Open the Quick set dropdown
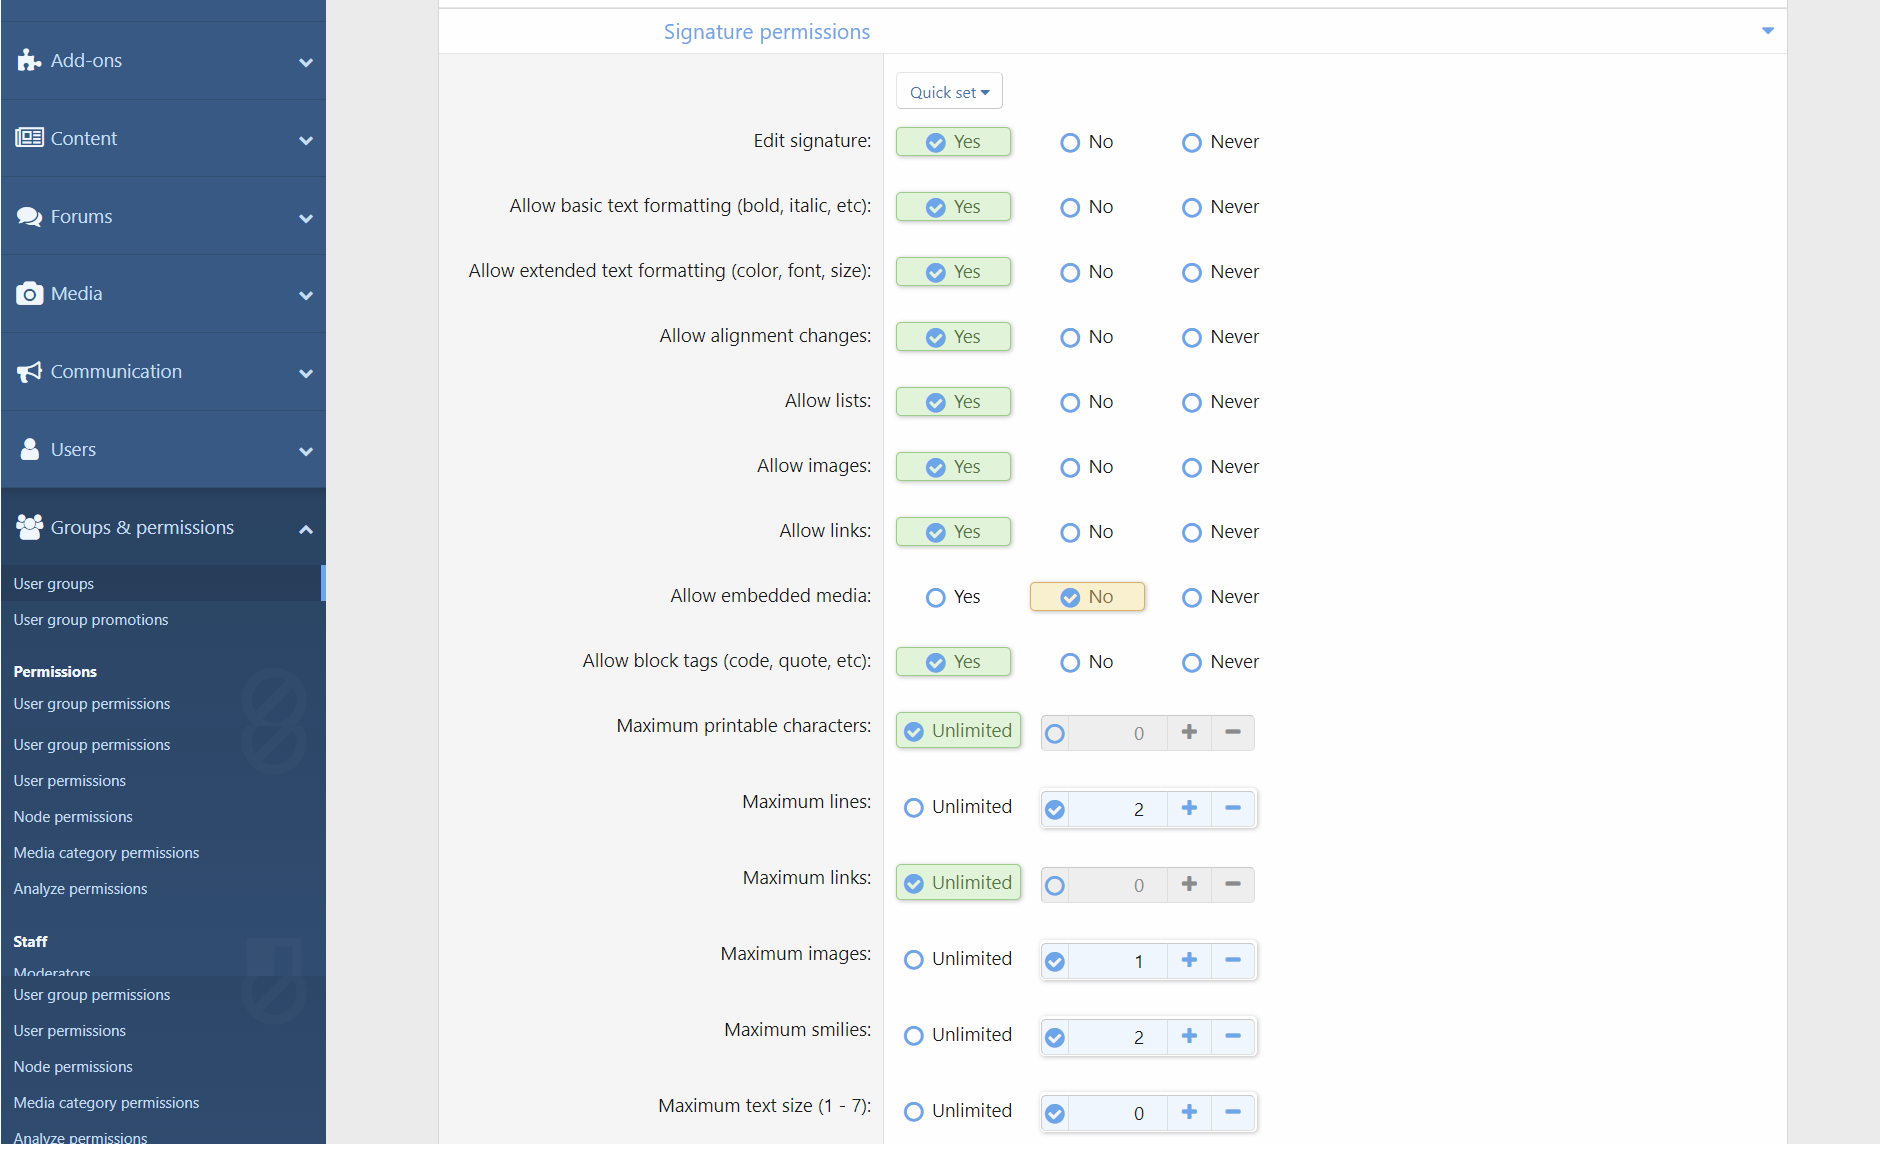Viewport: 1880px width, 1150px height. [x=949, y=92]
